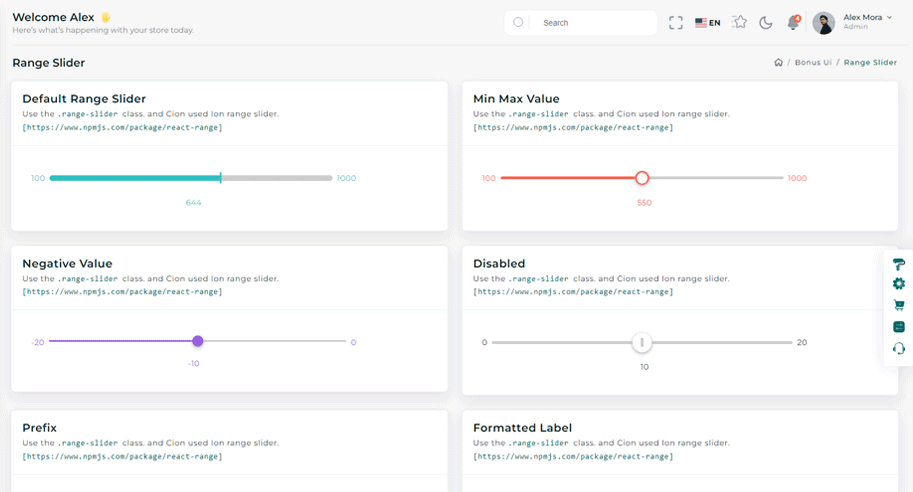Image resolution: width=913 pixels, height=492 pixels.
Task: Click the headset support icon
Action: click(x=898, y=348)
